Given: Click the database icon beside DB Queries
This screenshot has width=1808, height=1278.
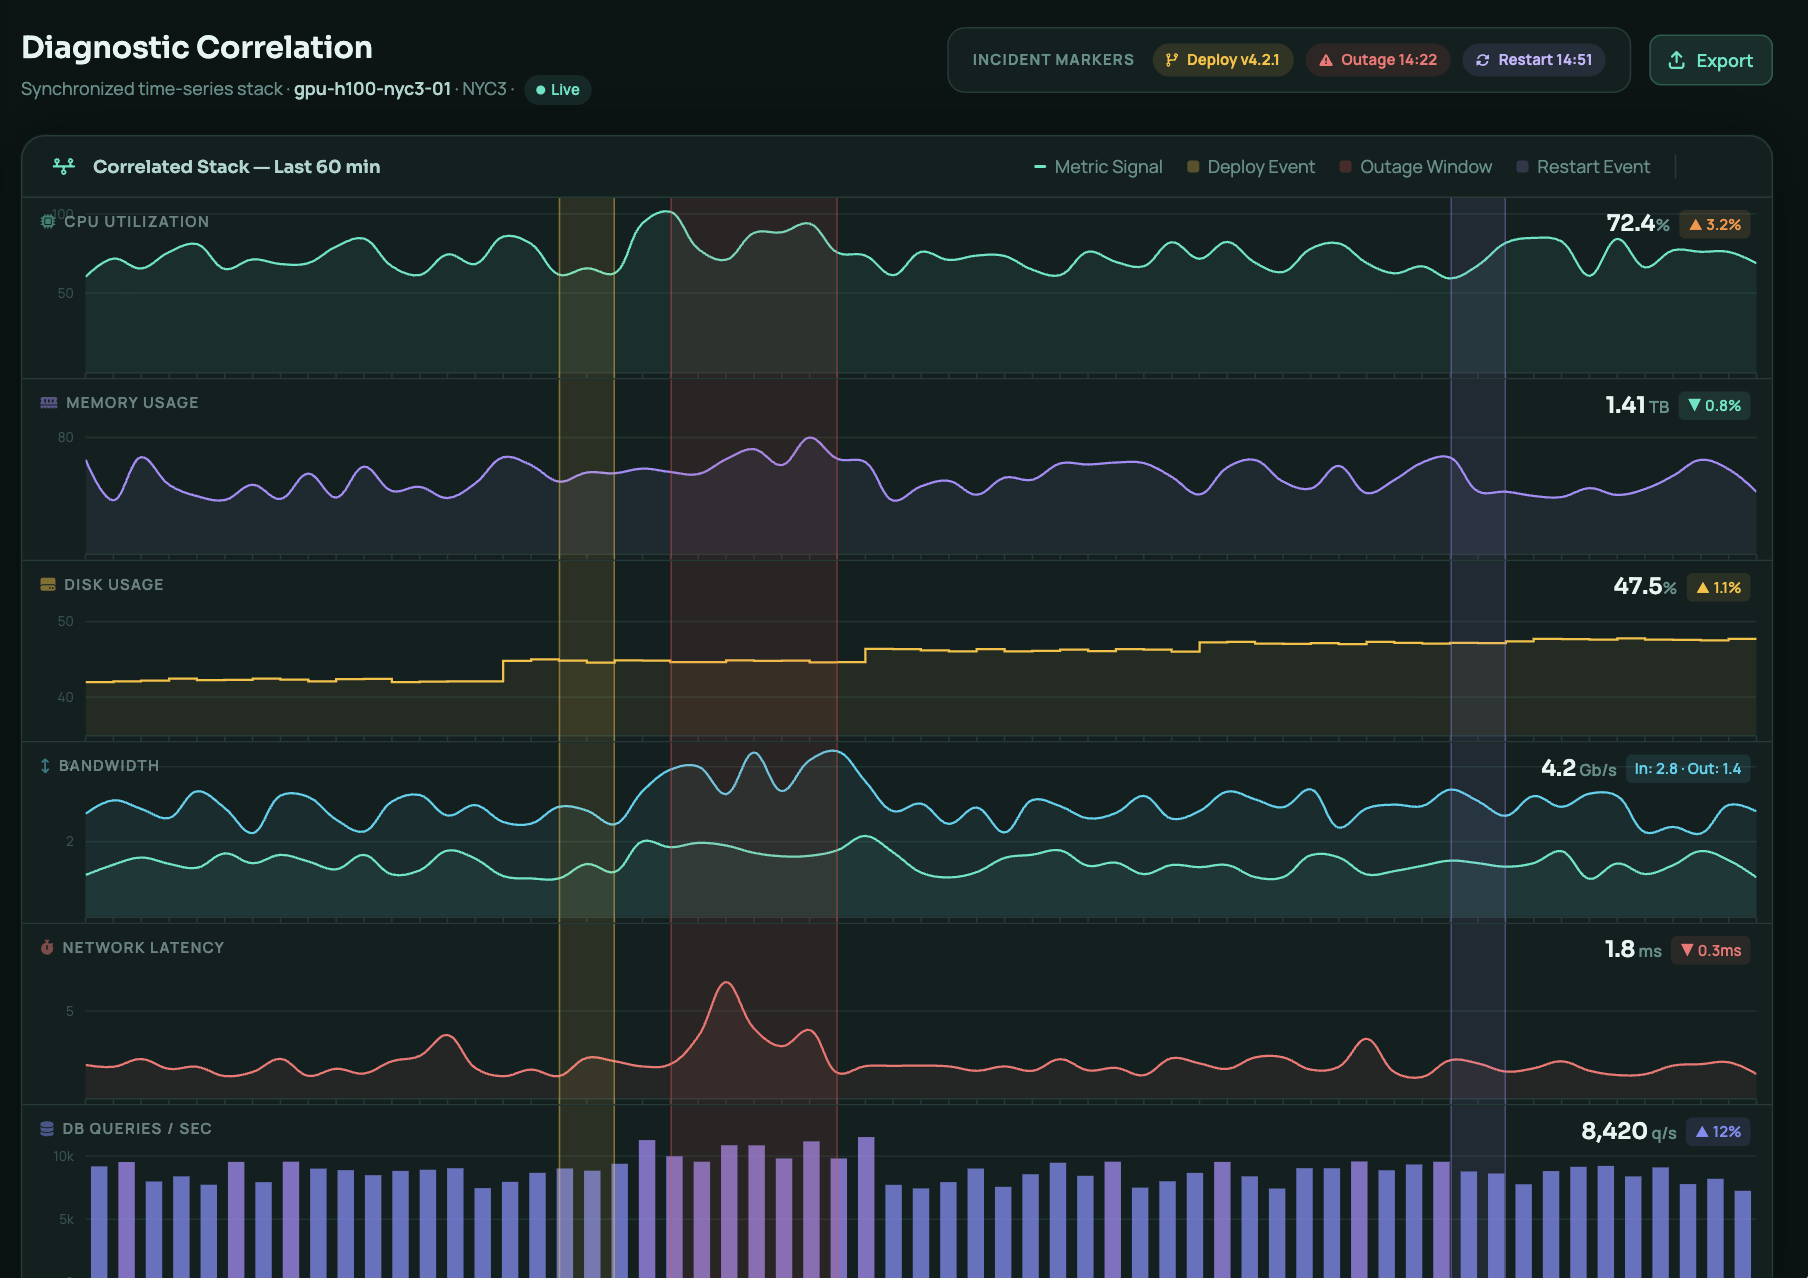Looking at the screenshot, I should coord(46,1128).
